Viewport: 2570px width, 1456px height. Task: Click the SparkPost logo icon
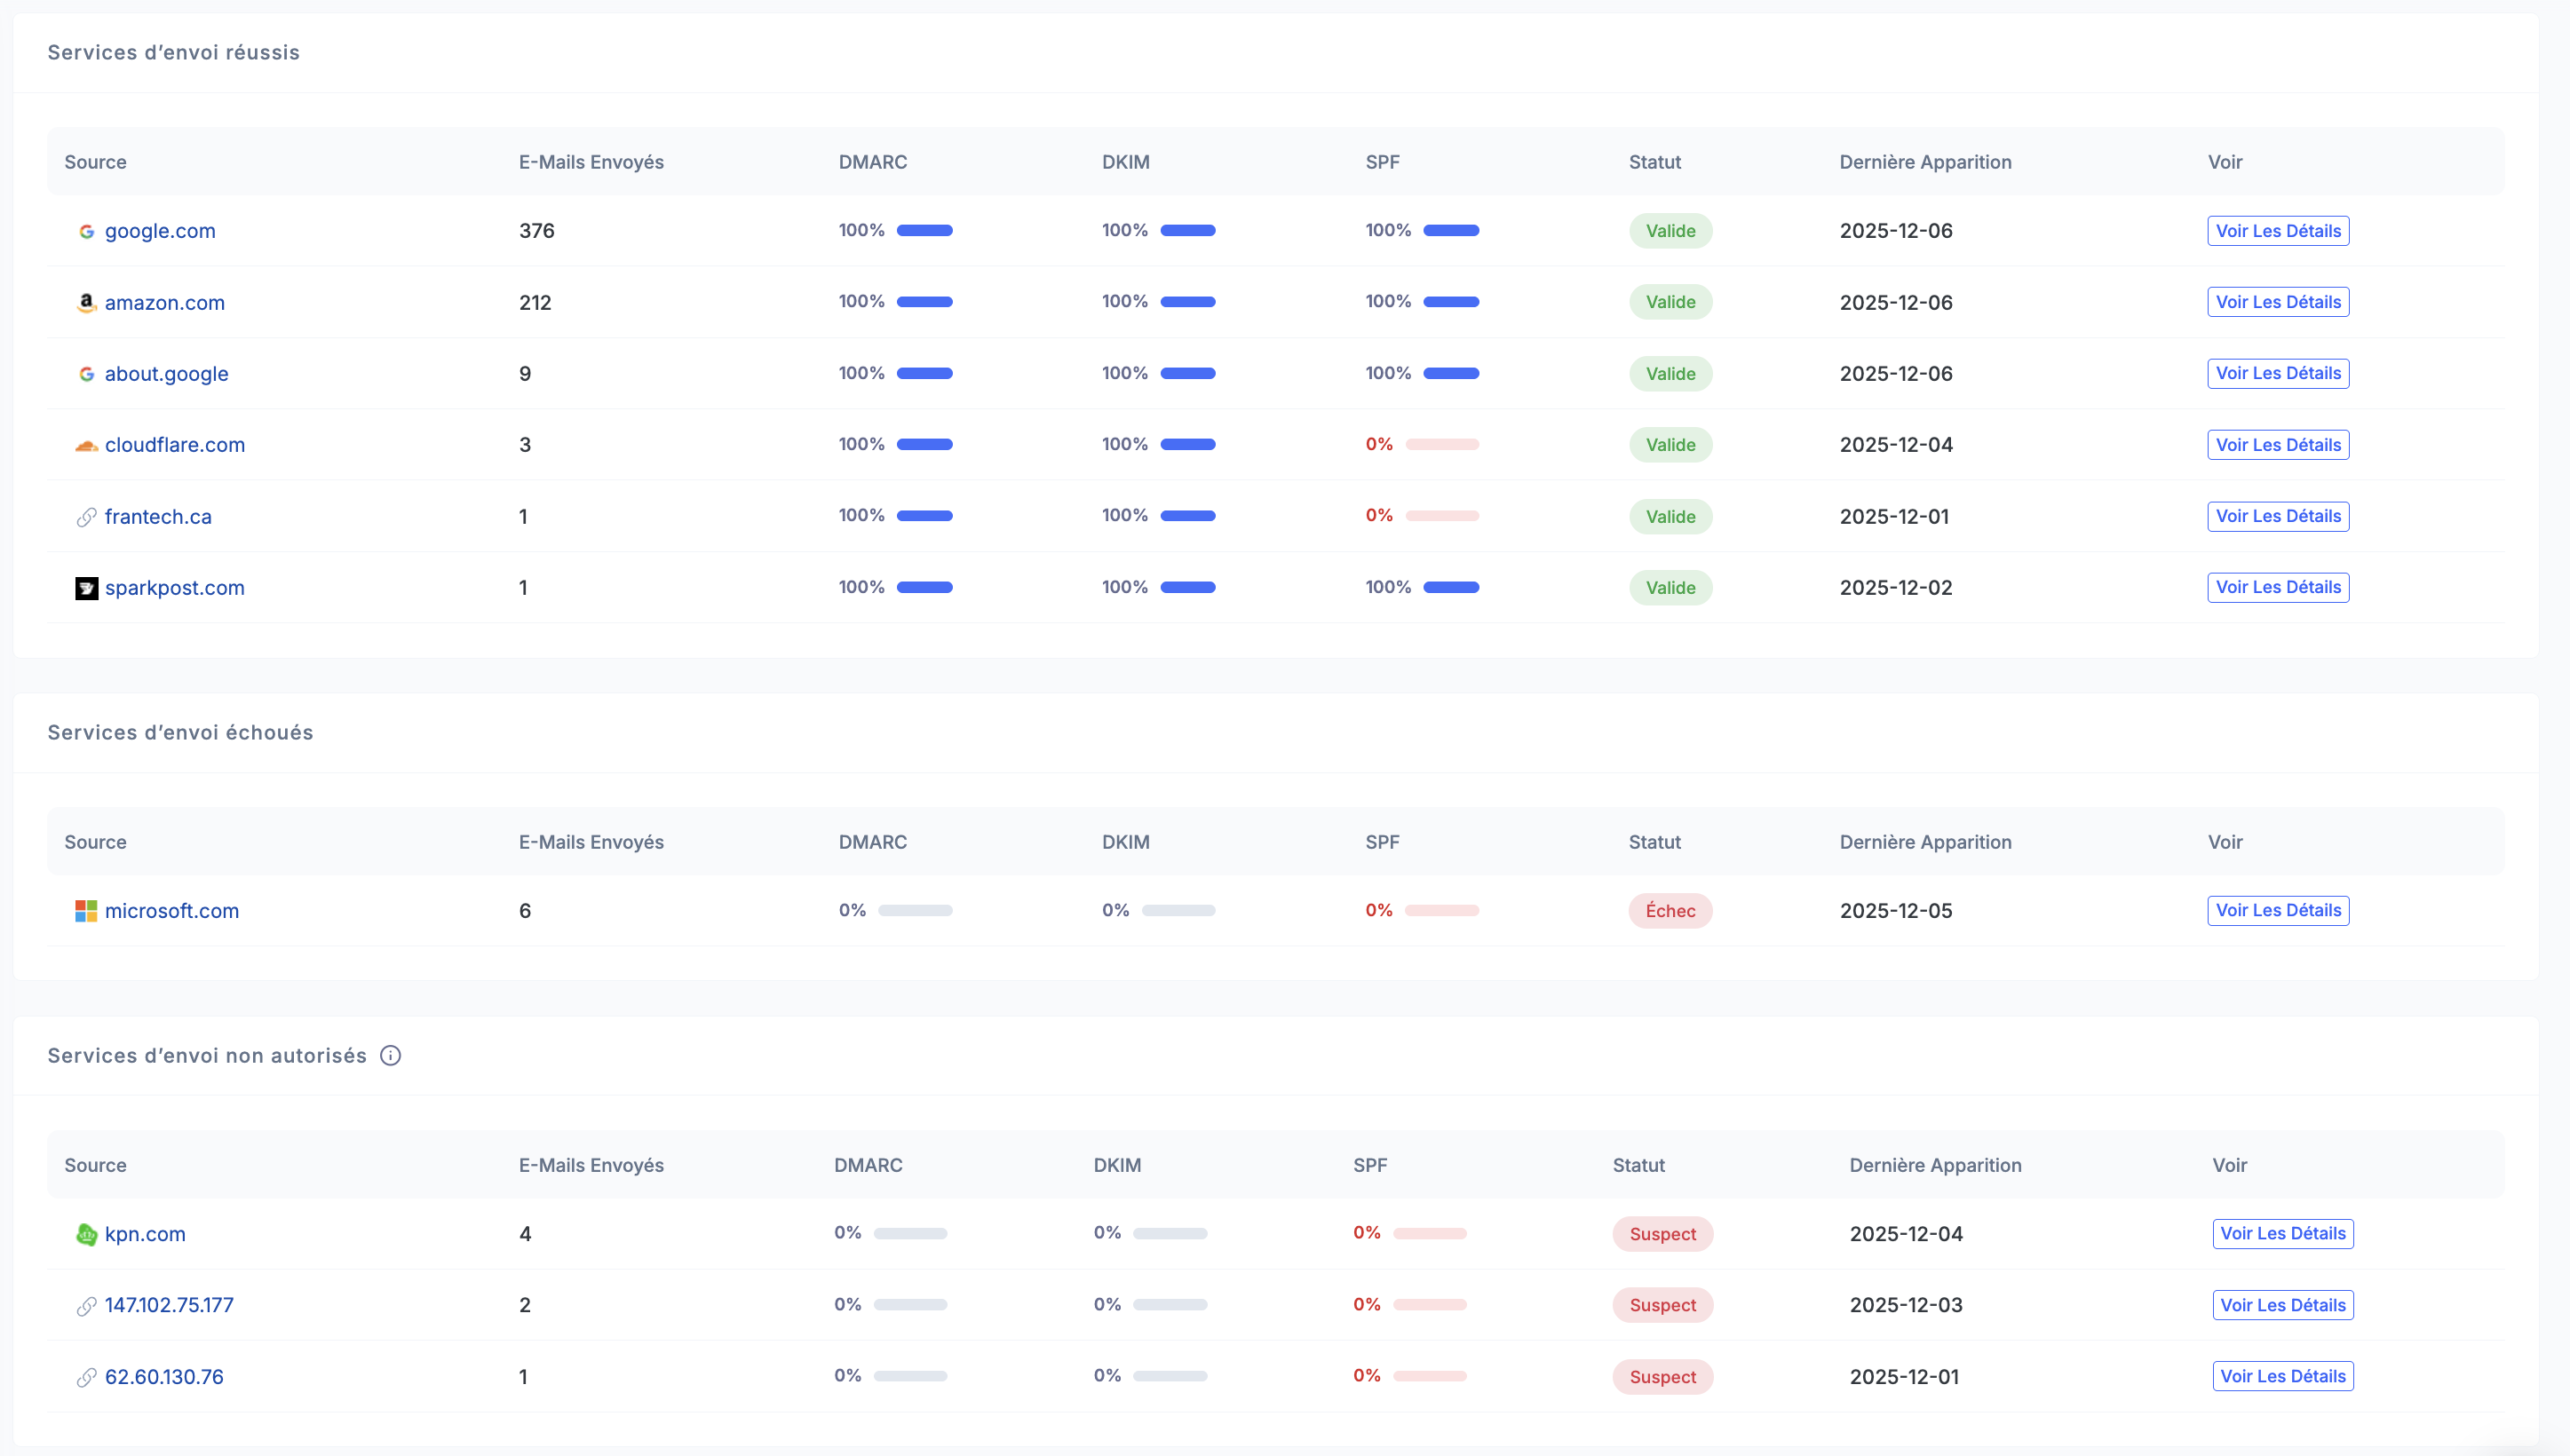(x=87, y=588)
